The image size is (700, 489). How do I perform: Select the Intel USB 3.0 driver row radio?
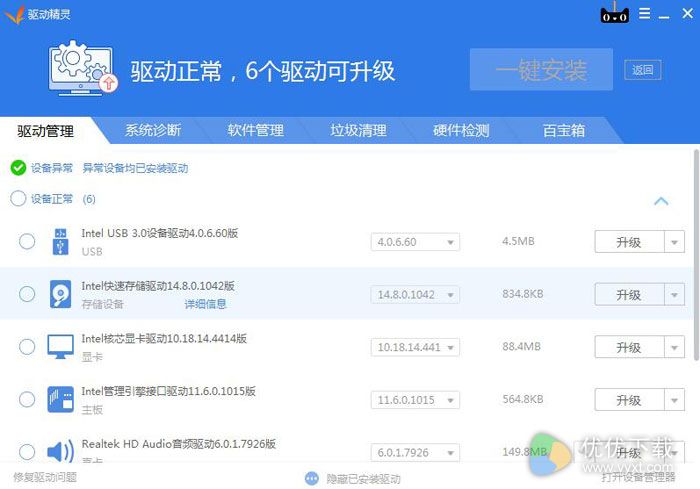27,241
